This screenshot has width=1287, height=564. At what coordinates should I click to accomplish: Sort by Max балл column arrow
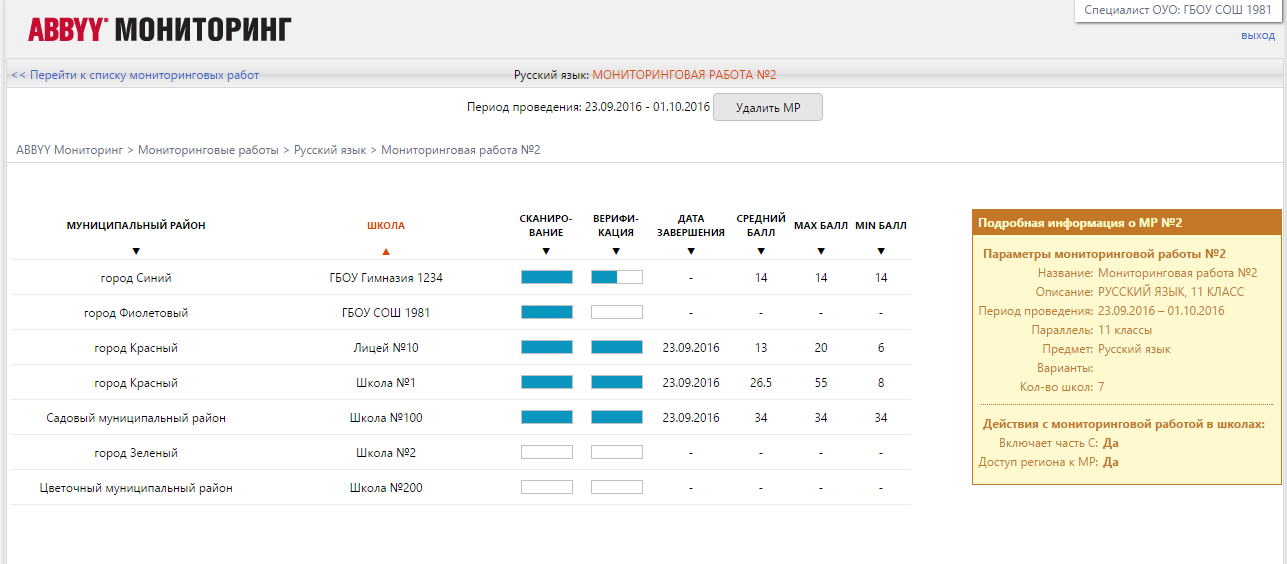coord(821,251)
